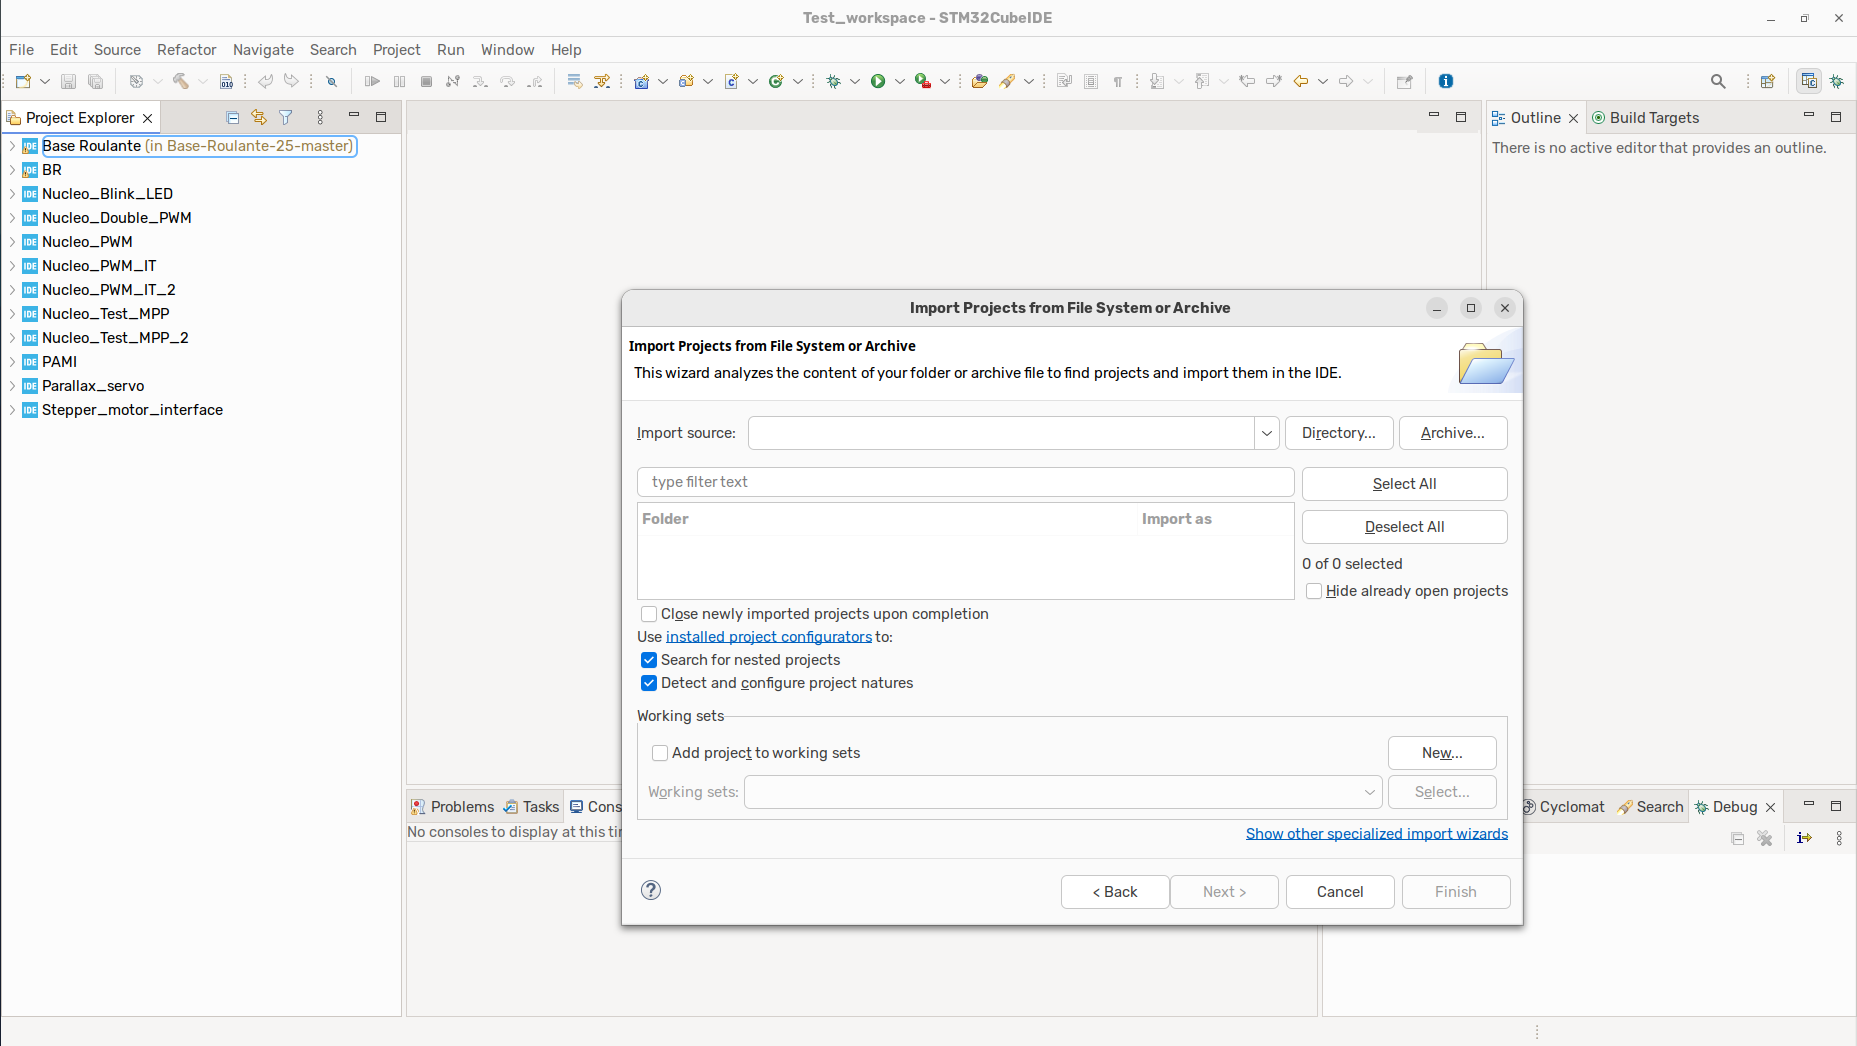
Task: Click the Back button in the dialog
Action: pyautogui.click(x=1115, y=892)
